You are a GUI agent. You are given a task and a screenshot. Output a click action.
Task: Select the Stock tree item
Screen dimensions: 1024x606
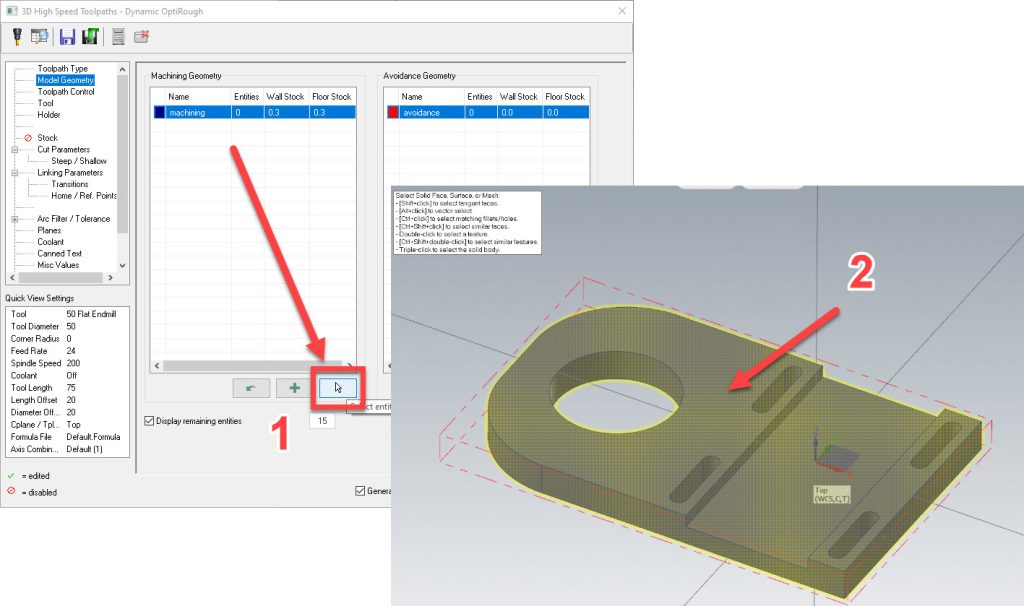coord(47,138)
